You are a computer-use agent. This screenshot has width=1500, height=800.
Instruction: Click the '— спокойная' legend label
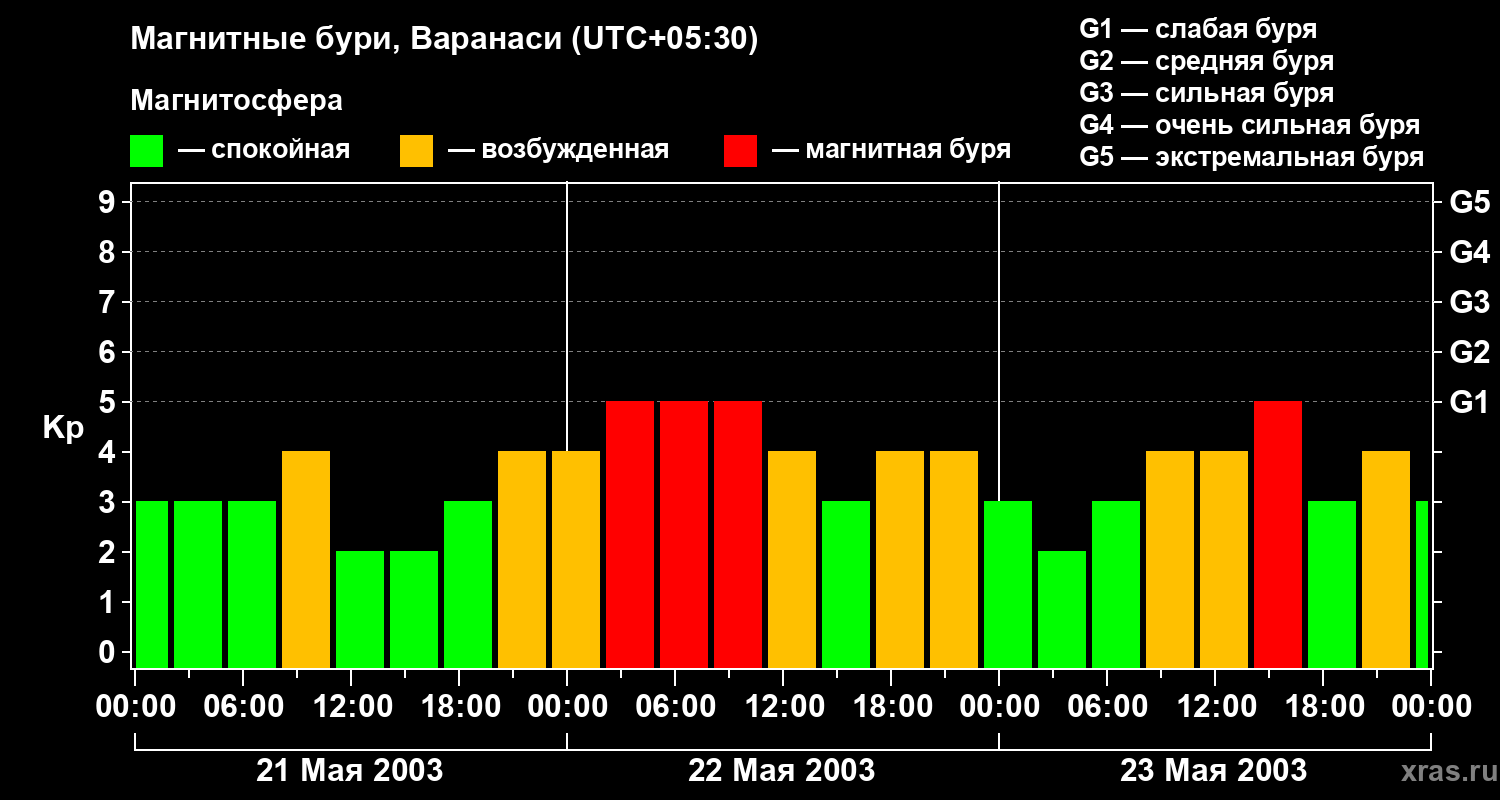point(264,150)
